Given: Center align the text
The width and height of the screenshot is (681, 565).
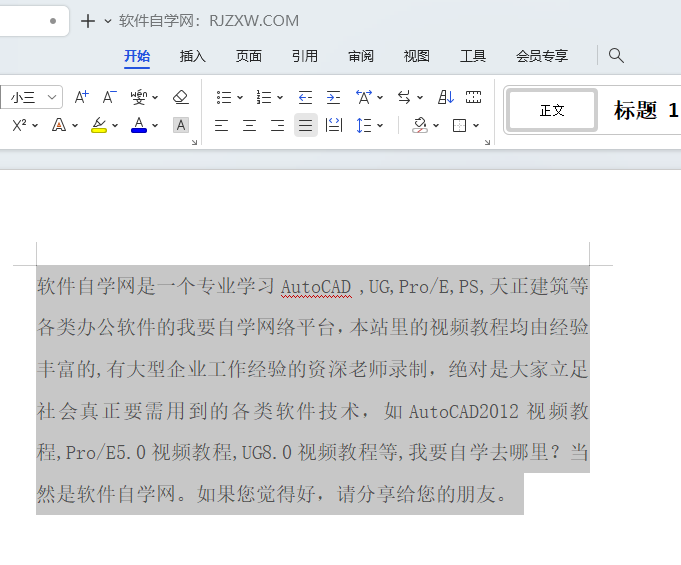Looking at the screenshot, I should coord(249,126).
